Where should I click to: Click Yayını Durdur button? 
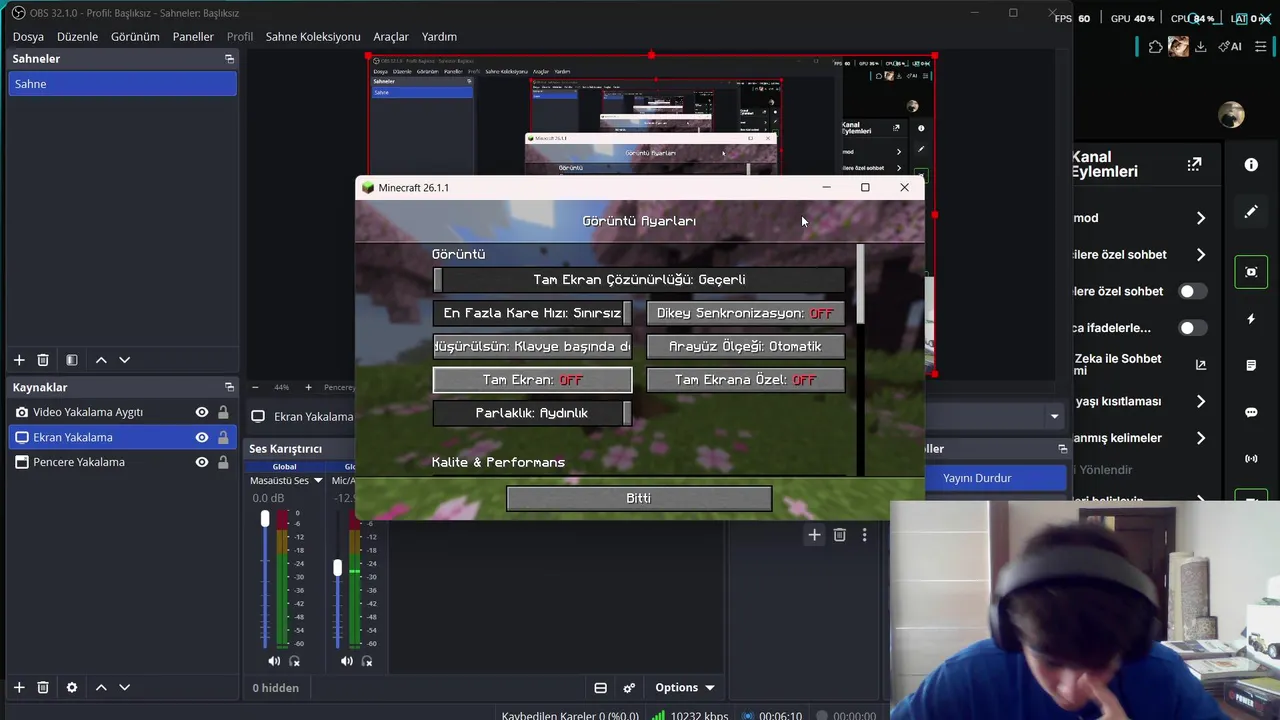point(977,478)
